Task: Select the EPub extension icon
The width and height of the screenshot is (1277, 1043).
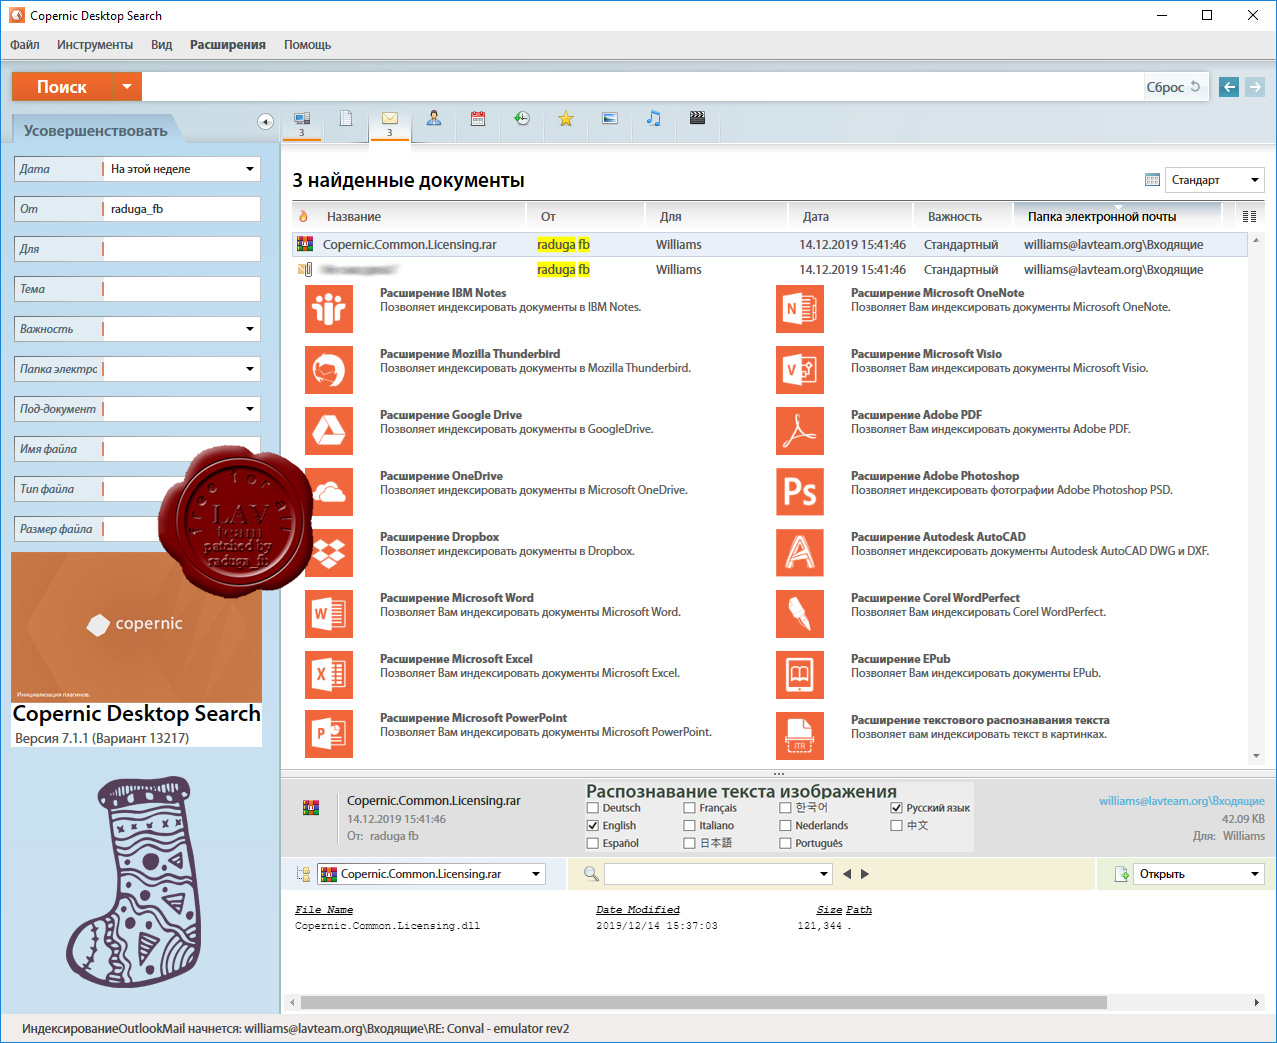Action: point(800,675)
